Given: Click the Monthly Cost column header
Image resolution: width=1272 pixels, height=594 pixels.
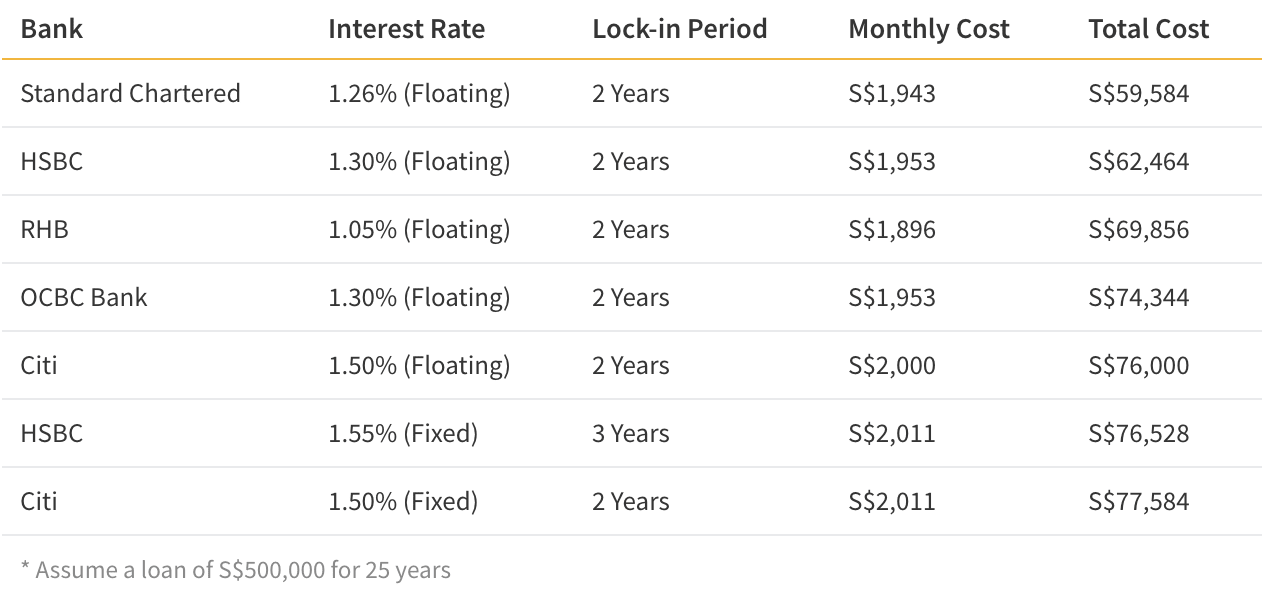Looking at the screenshot, I should (x=928, y=29).
